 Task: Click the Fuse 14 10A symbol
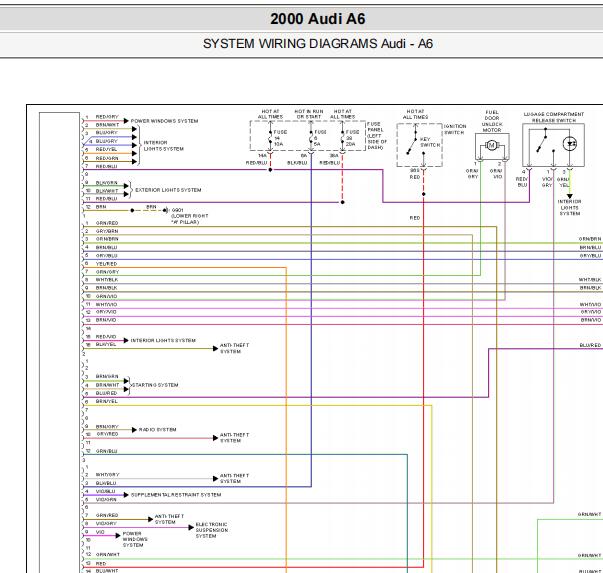click(x=270, y=138)
